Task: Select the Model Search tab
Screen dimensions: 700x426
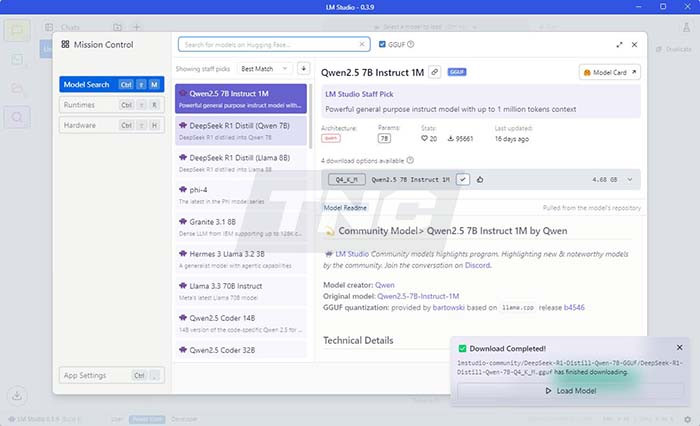Action: tap(112, 84)
